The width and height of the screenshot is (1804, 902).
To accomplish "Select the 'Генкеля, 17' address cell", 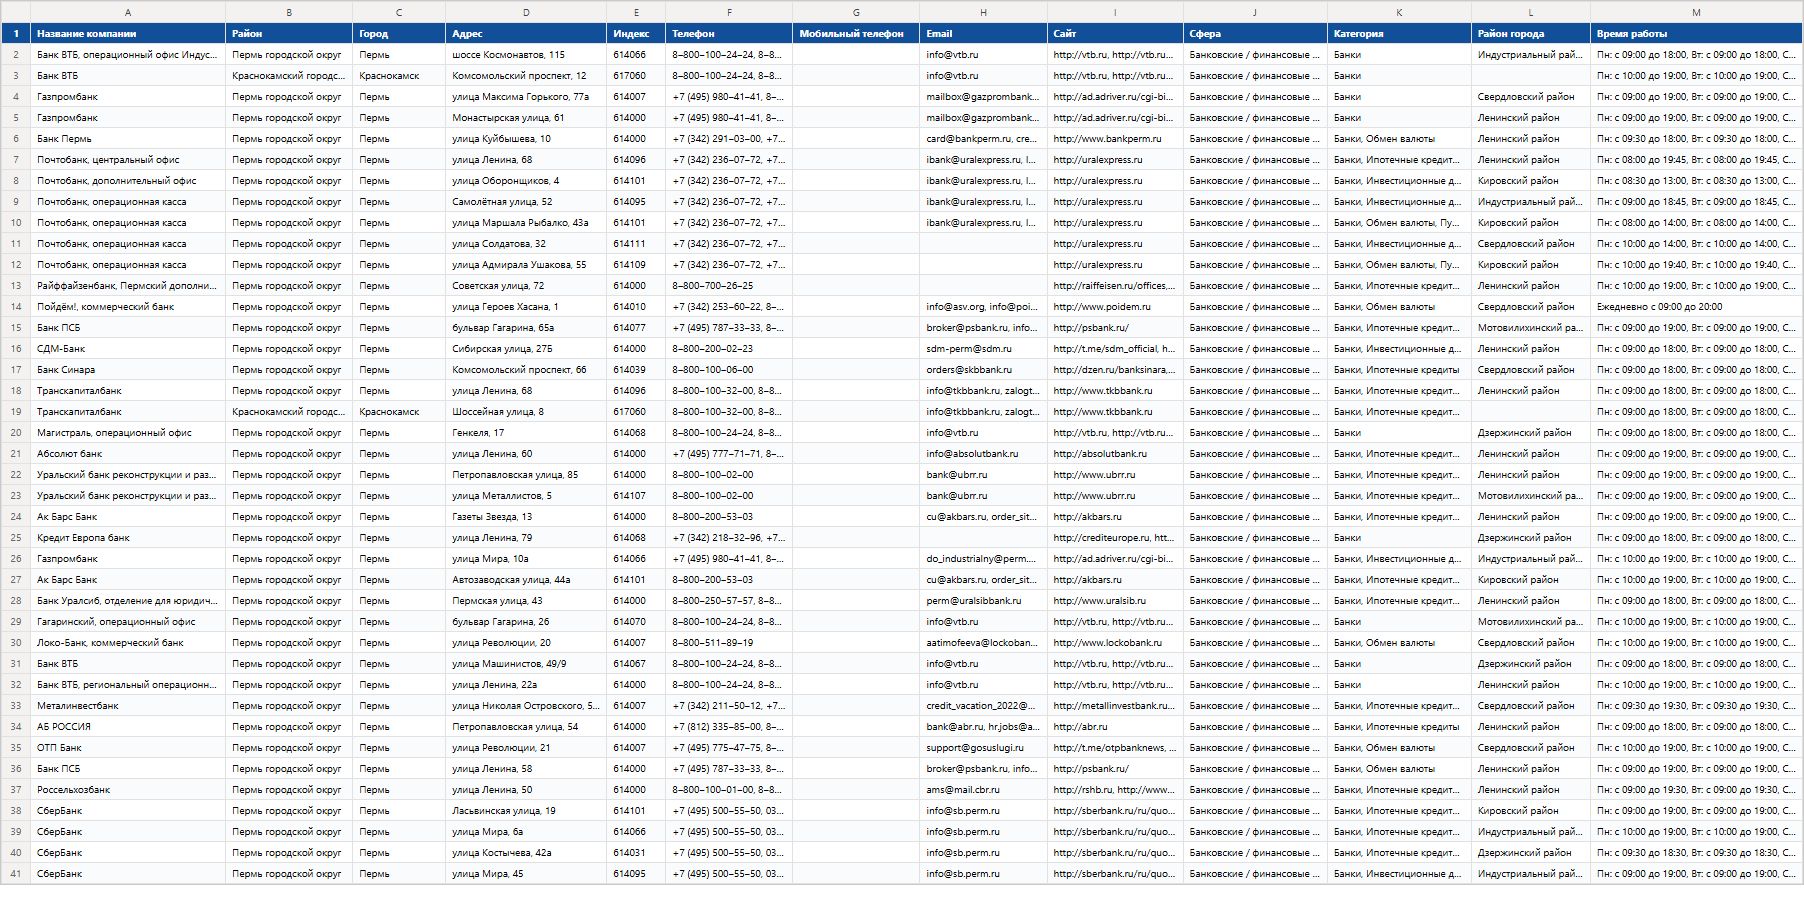I will (x=526, y=433).
